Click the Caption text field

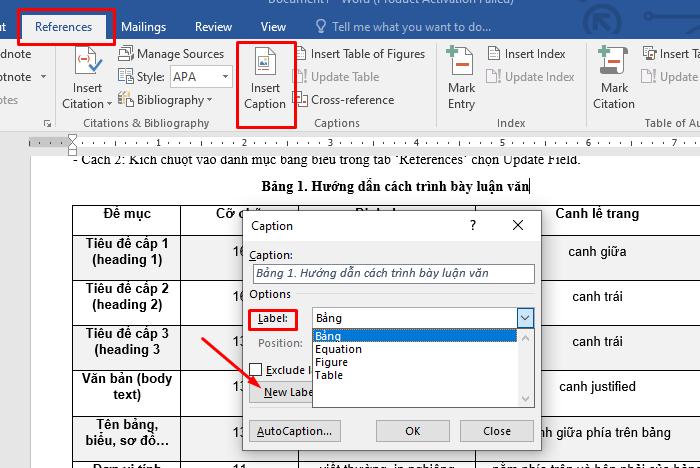click(x=392, y=273)
